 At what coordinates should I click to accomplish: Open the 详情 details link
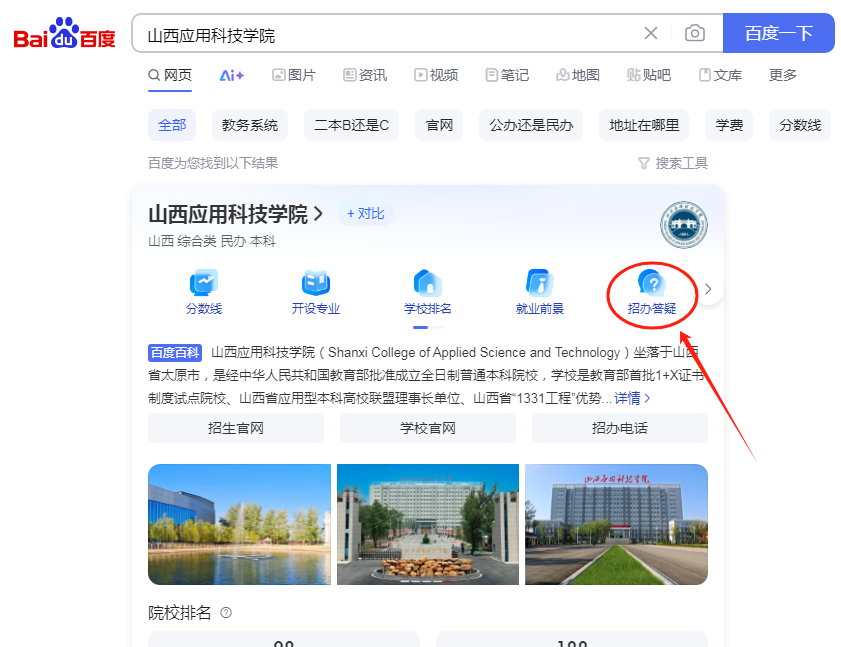(632, 398)
